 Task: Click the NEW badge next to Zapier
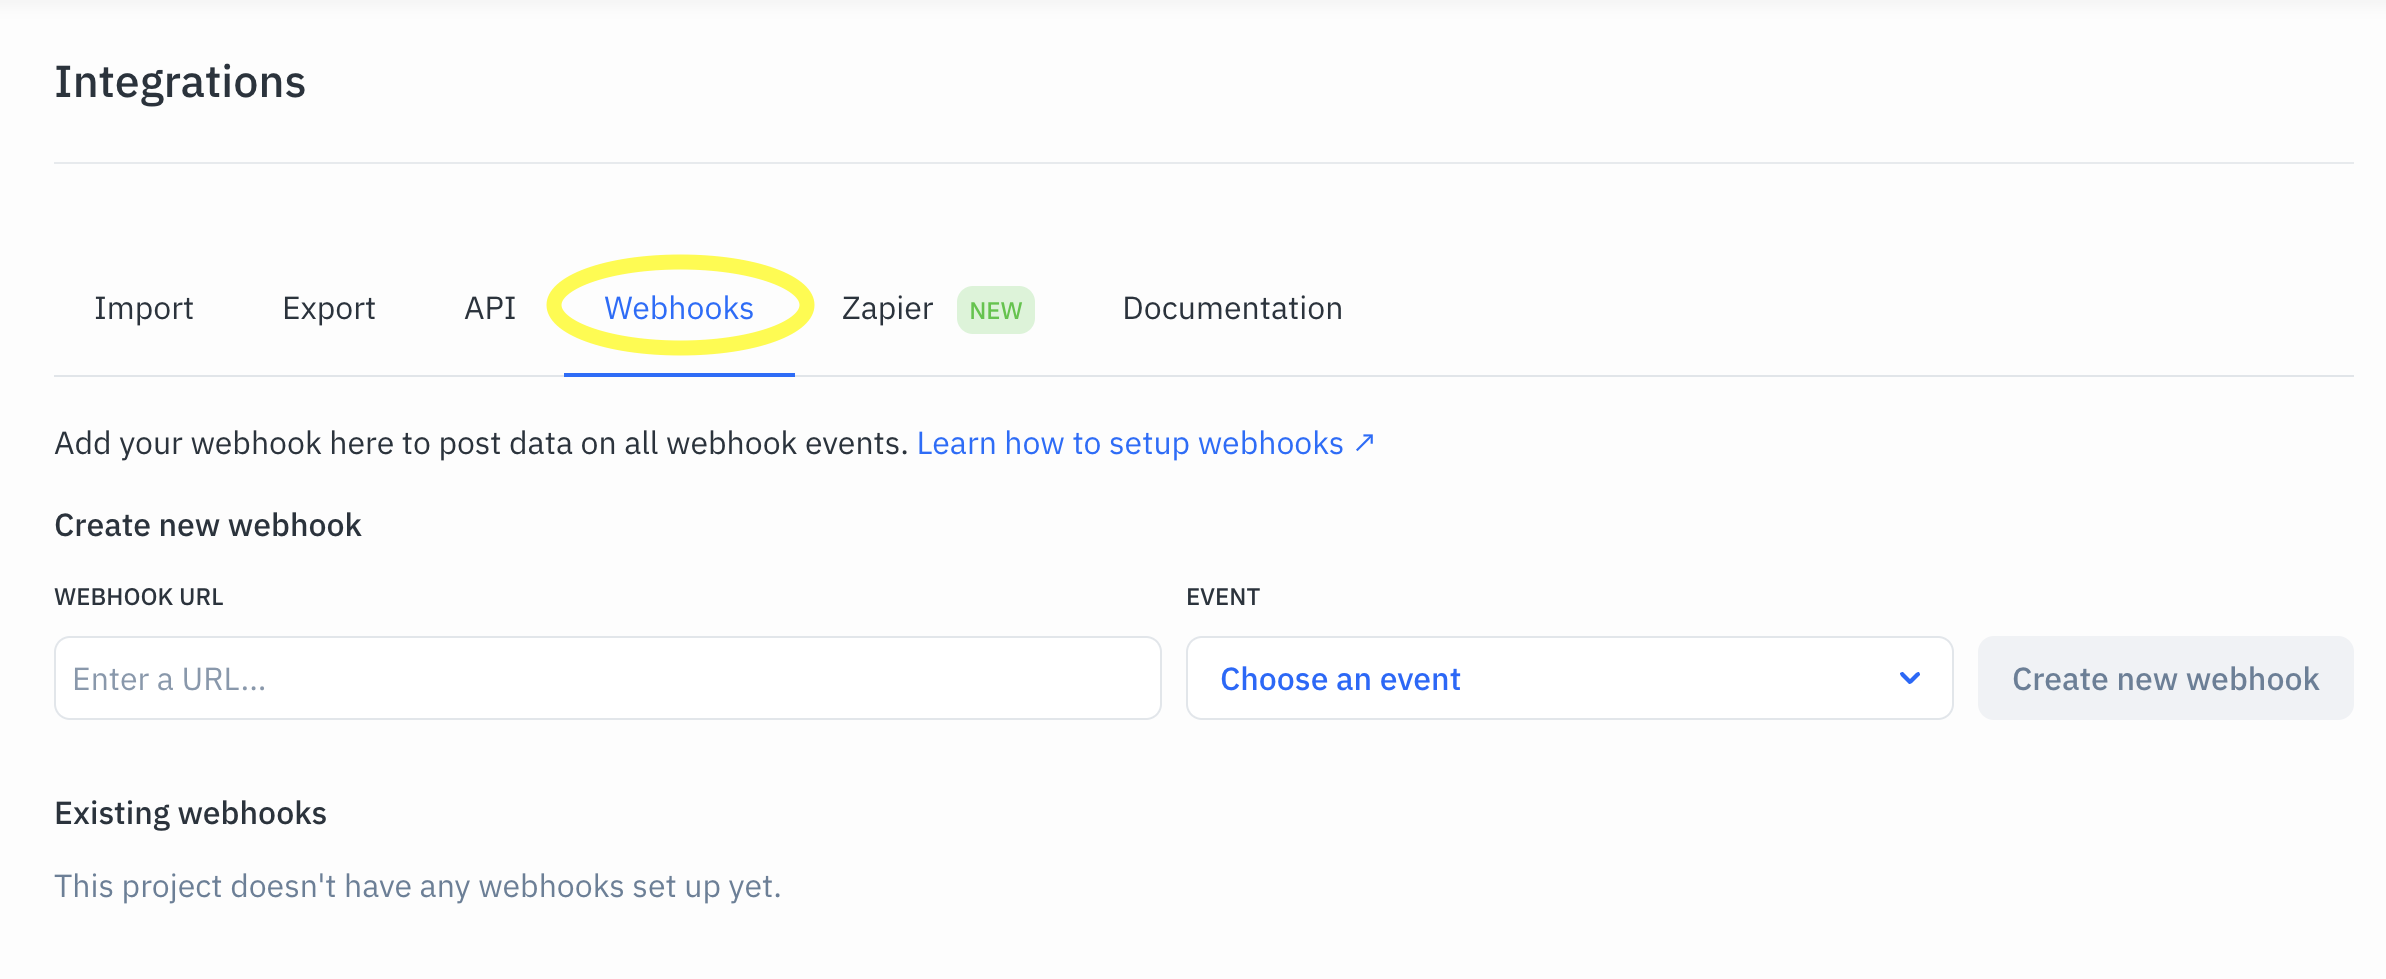(995, 310)
